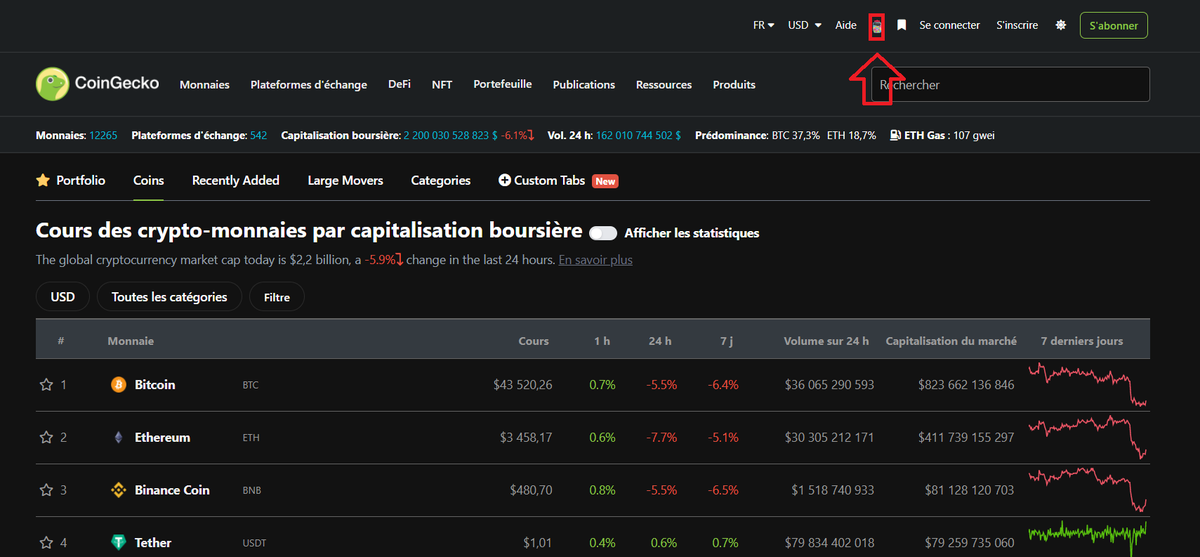Toggle Afficher les statistiques switch
The height and width of the screenshot is (557, 1200).
click(603, 233)
